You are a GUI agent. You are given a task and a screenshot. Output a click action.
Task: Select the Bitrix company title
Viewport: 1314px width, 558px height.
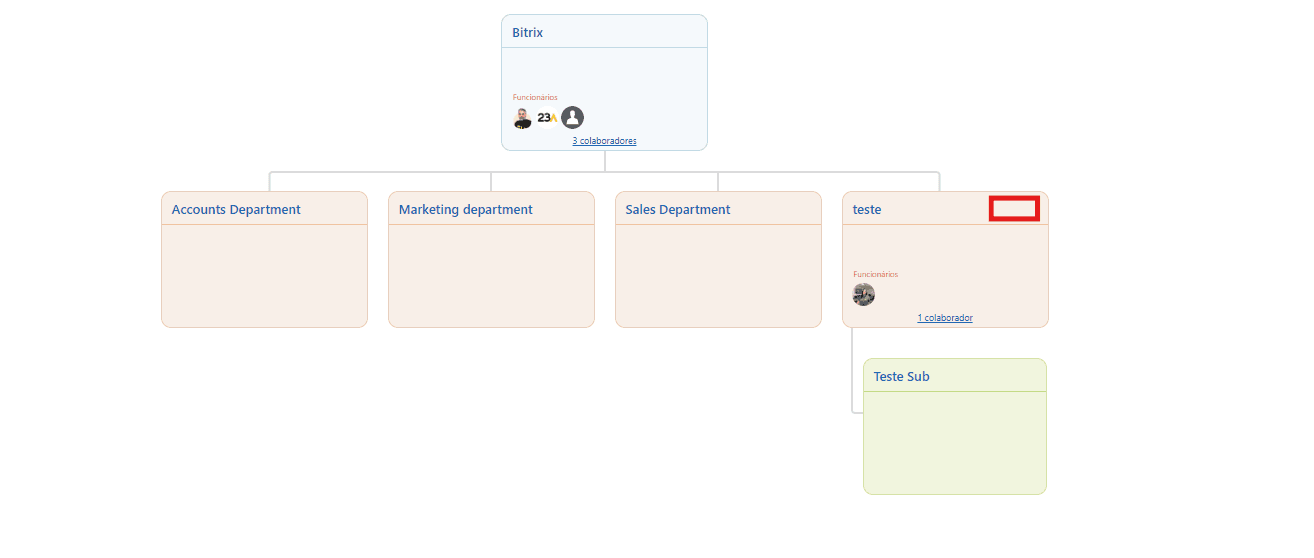point(528,33)
